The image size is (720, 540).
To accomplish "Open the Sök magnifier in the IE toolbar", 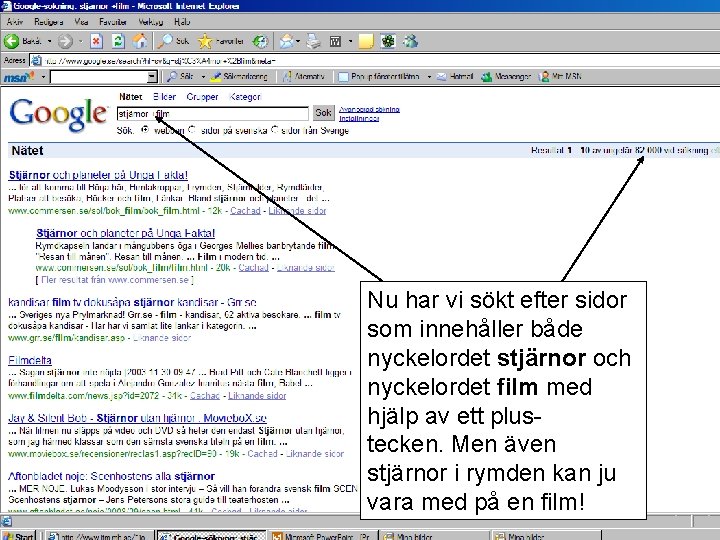I will [x=173, y=41].
